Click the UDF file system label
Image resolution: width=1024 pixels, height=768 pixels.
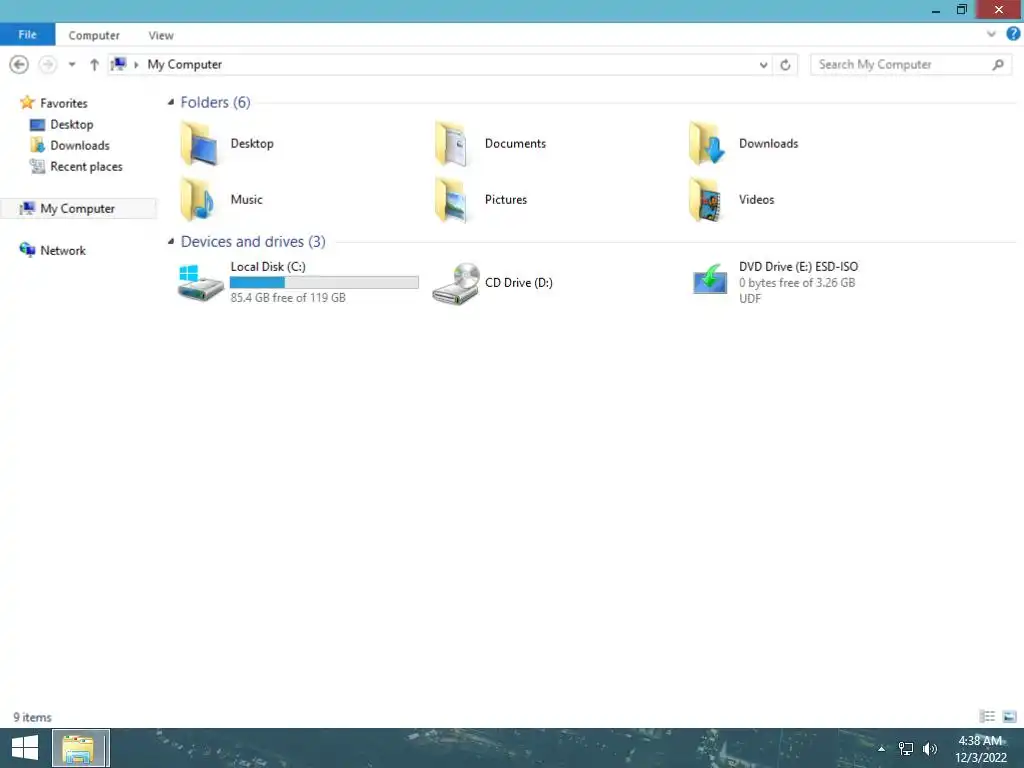coord(750,298)
